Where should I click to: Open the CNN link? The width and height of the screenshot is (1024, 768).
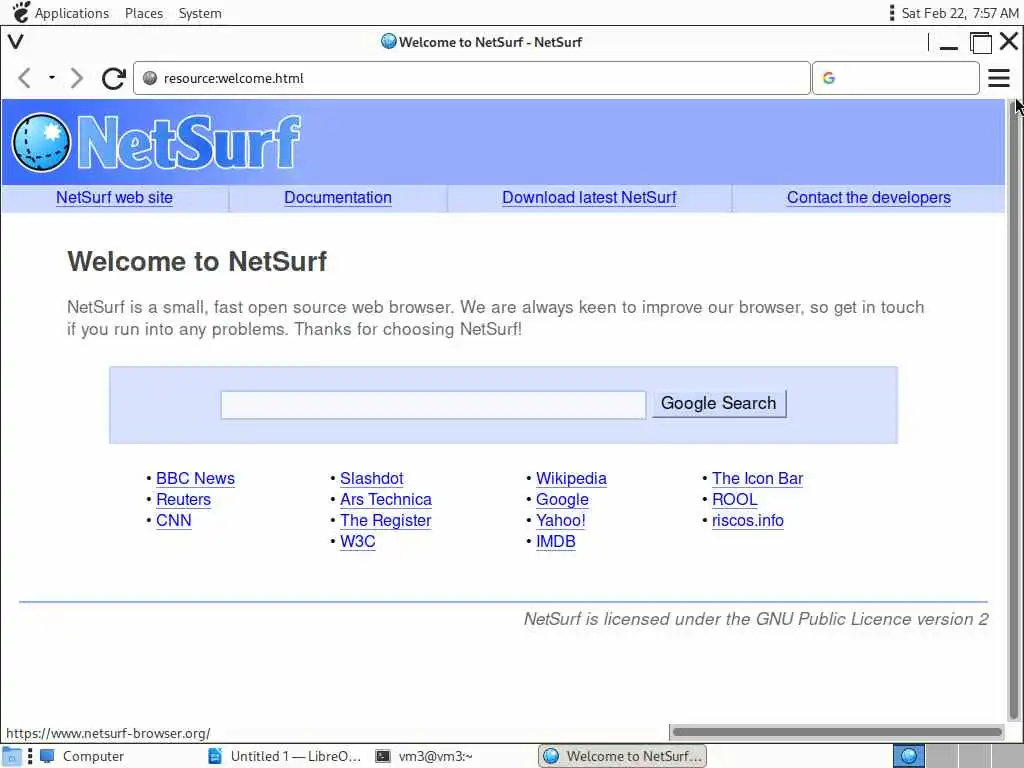coord(174,520)
